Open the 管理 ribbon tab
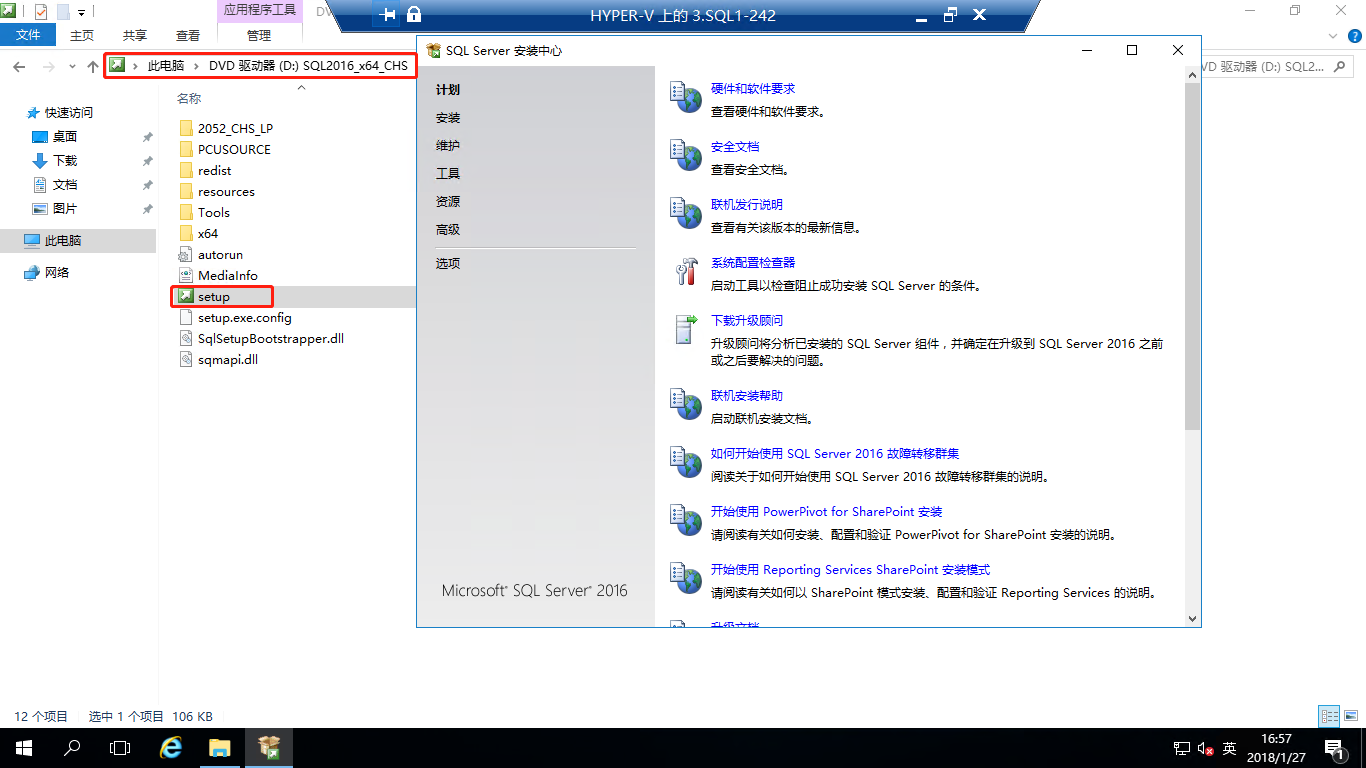The width and height of the screenshot is (1366, 768). coord(259,35)
